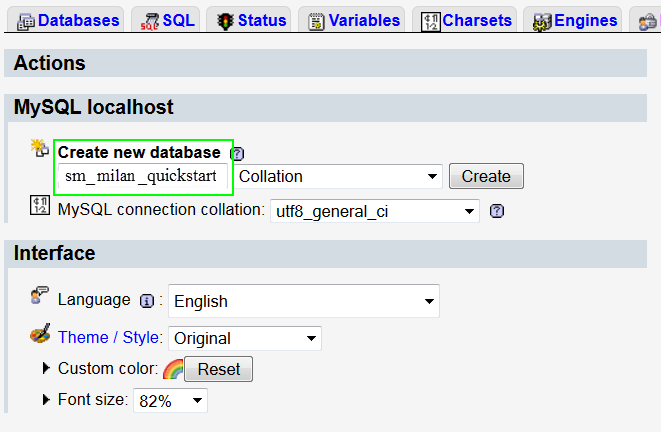Open the Collation dropdown
Viewport: 661px width, 432px height.
pos(339,176)
